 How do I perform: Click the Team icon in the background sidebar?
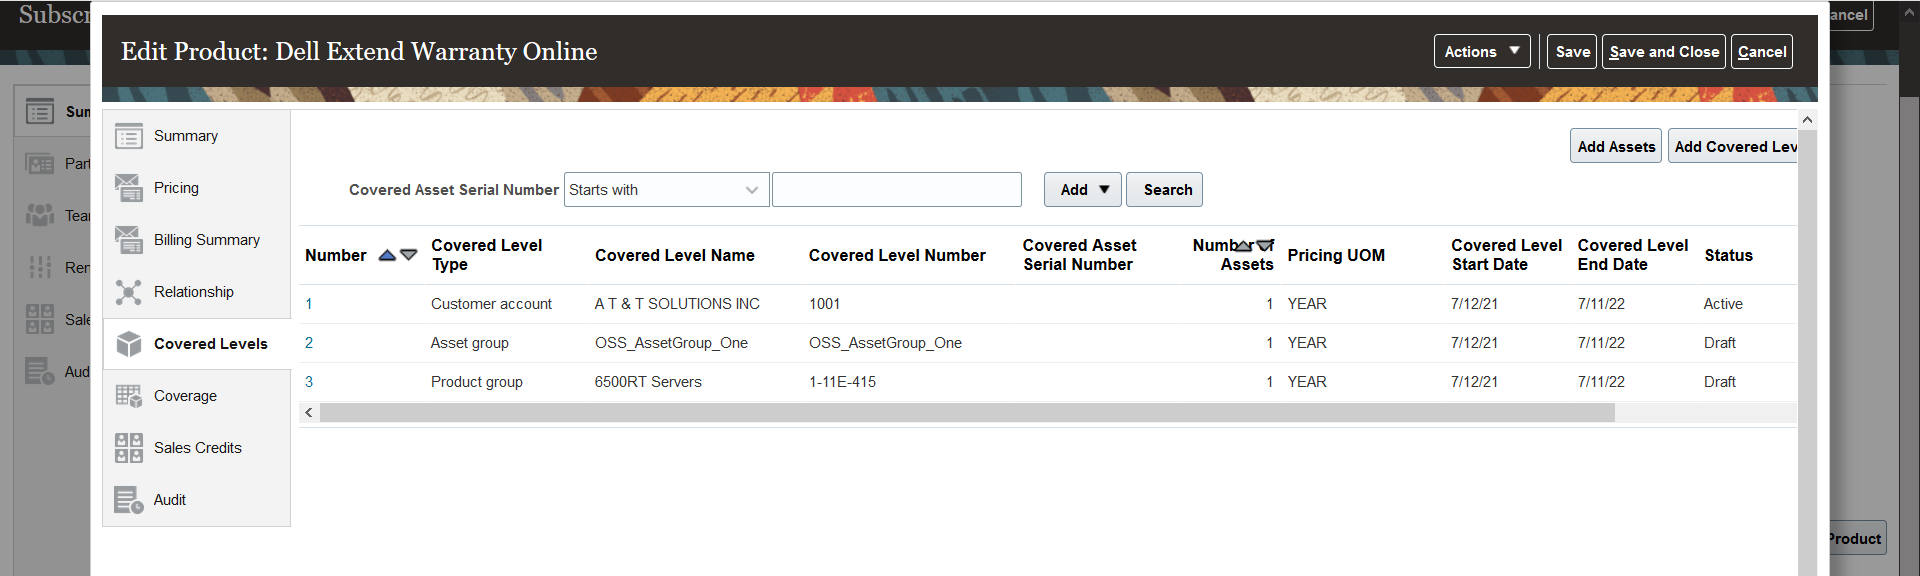(40, 215)
